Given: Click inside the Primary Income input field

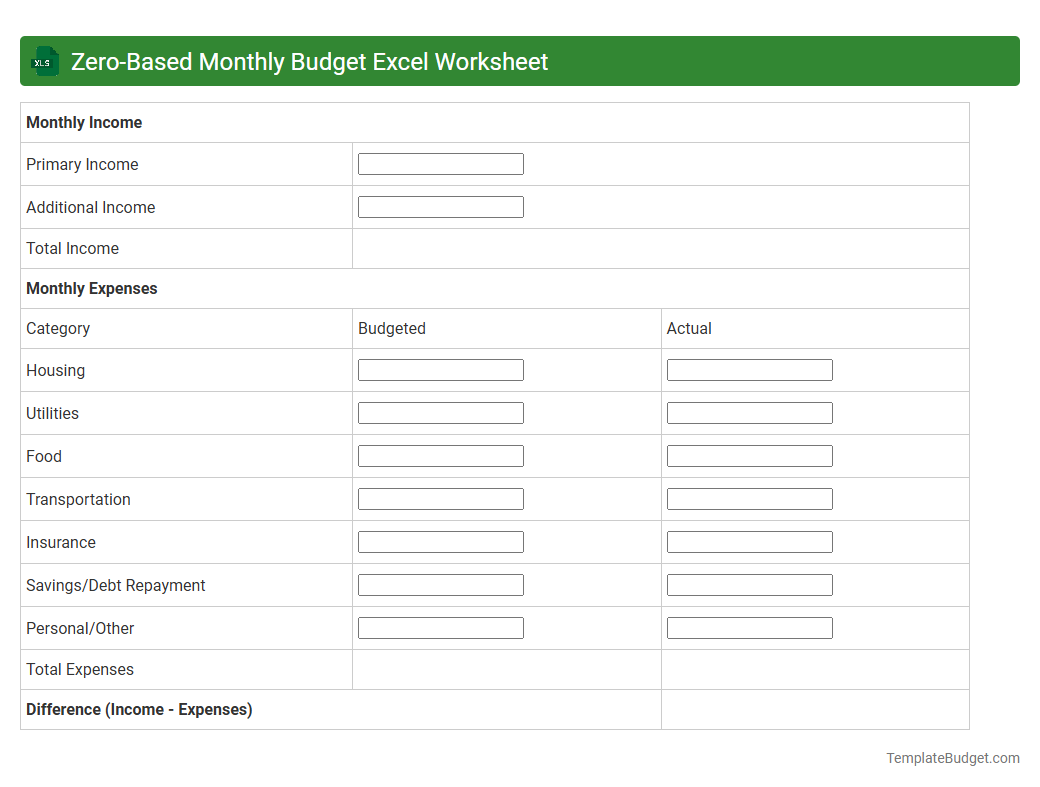Looking at the screenshot, I should 440,163.
